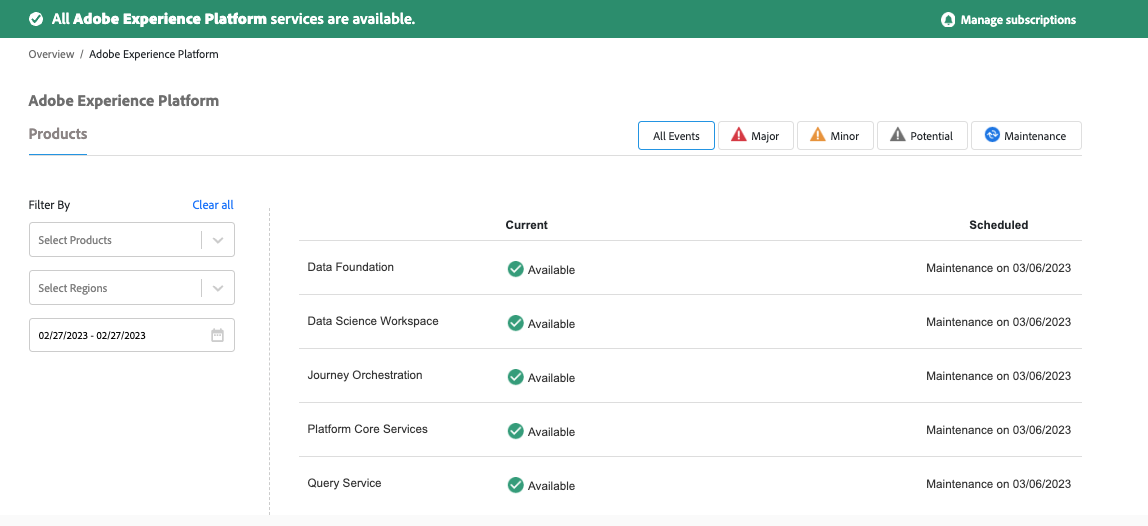Click the green checkmark in the status banner

click(36, 19)
